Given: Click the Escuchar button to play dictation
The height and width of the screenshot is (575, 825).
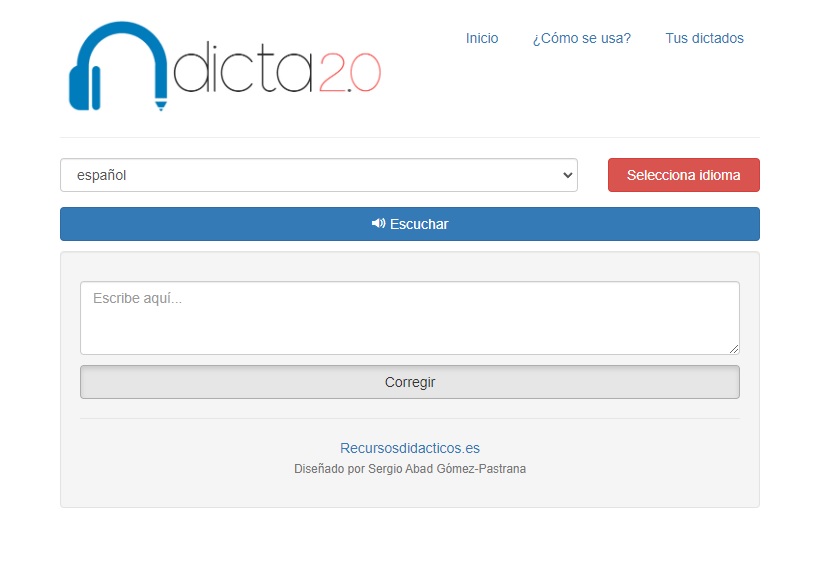Looking at the screenshot, I should click(x=410, y=224).
